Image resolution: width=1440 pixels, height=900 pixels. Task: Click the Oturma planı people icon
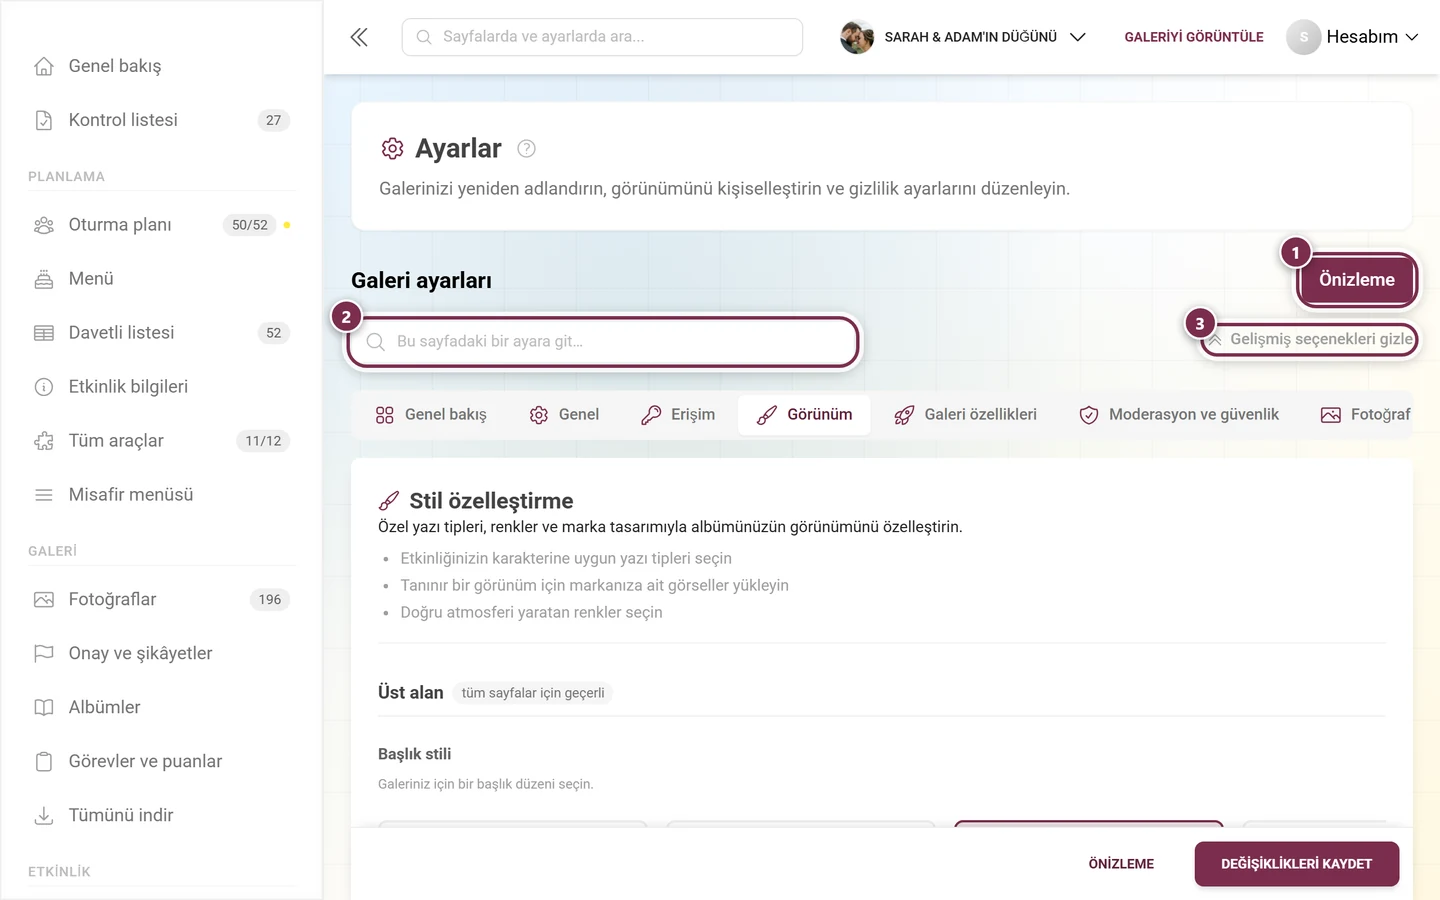44,225
